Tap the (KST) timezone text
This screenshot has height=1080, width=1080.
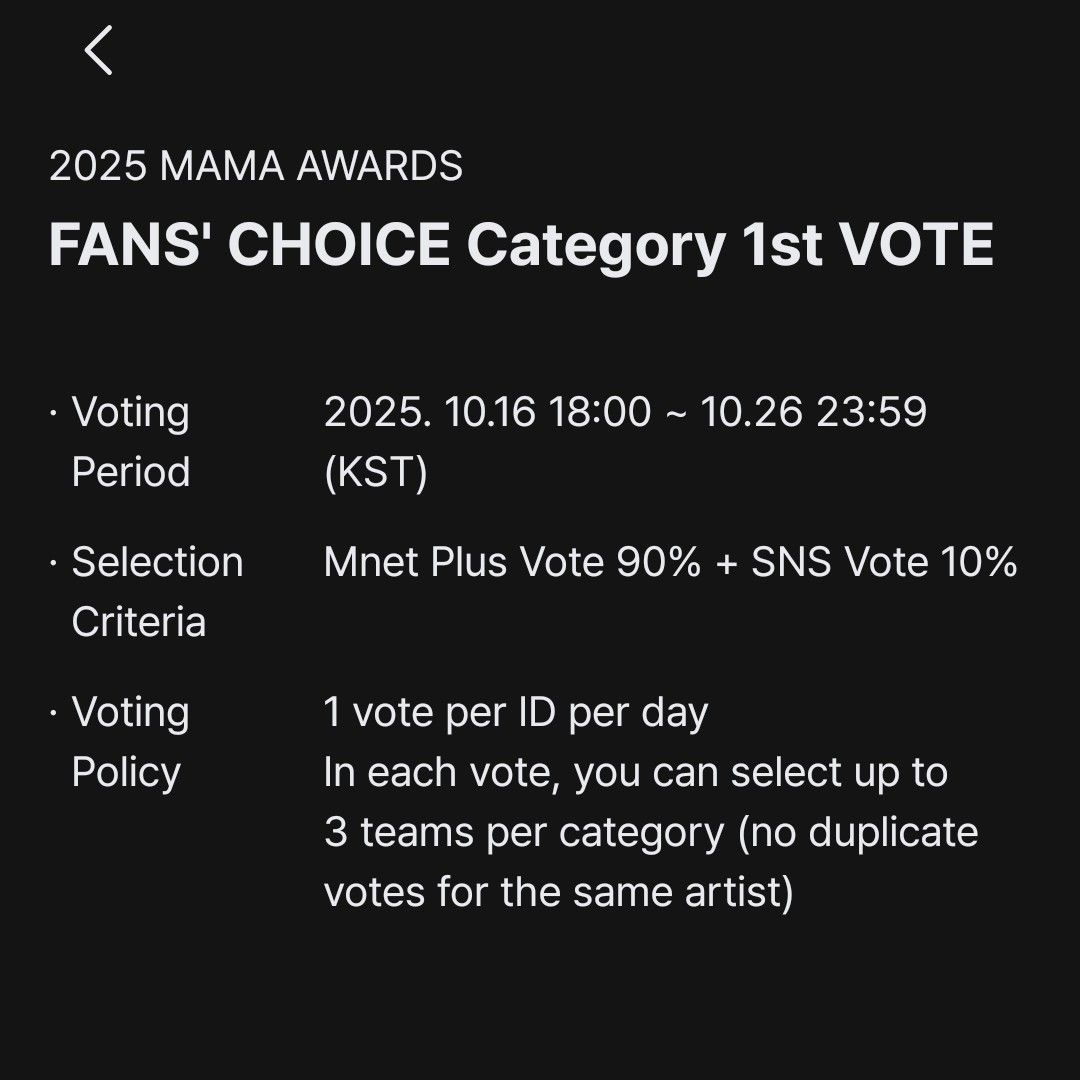pos(376,472)
